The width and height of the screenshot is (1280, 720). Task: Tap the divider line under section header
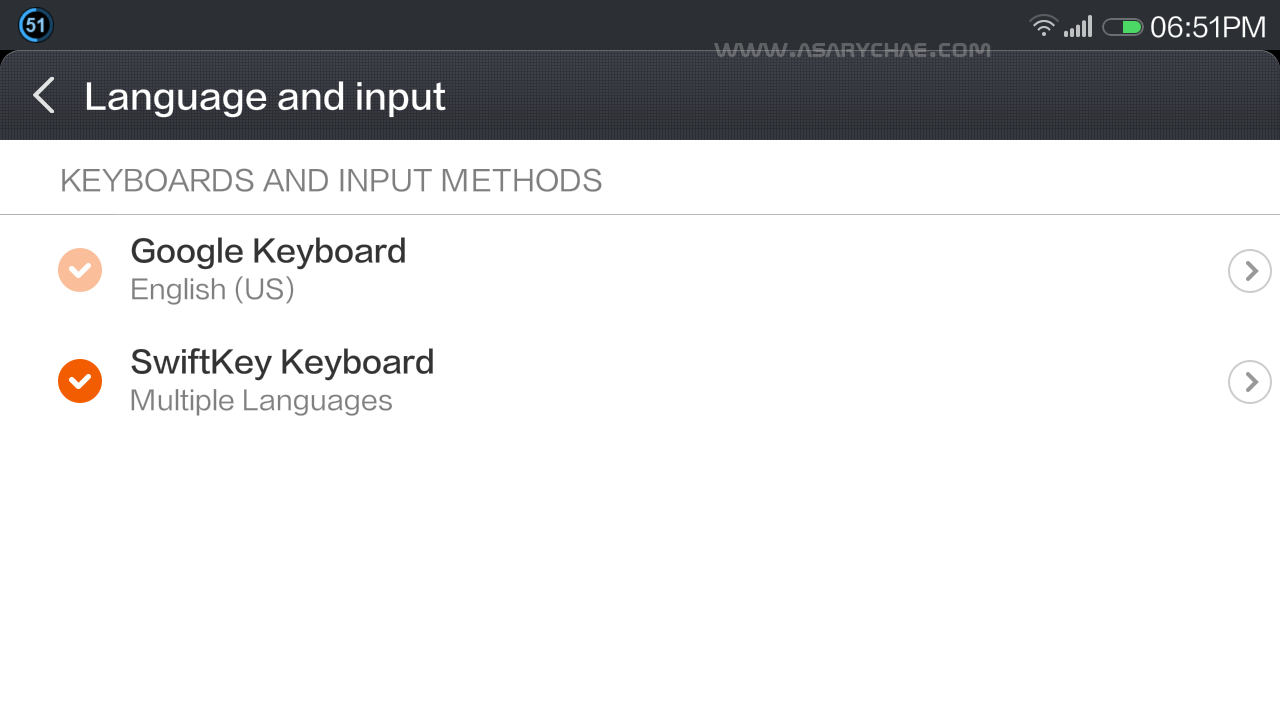coord(640,214)
